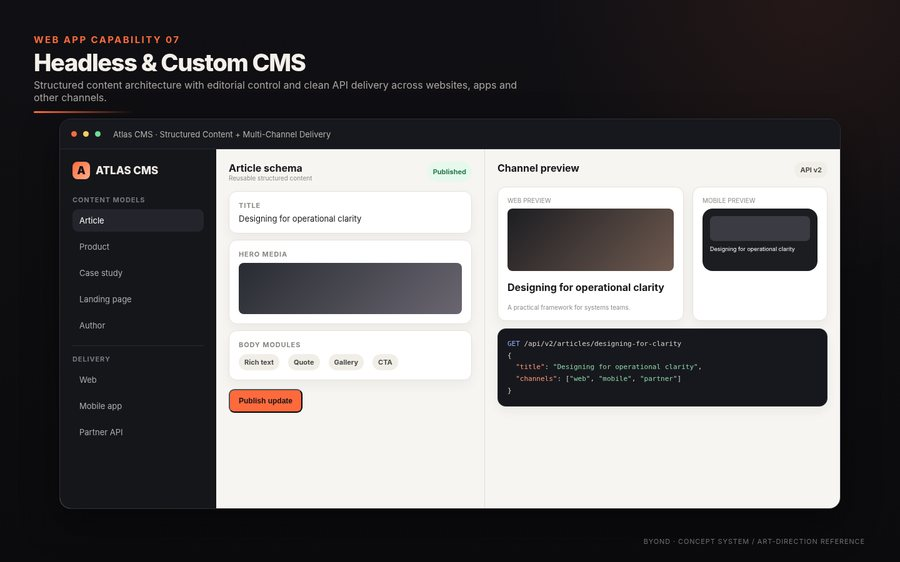The width and height of the screenshot is (900, 562).
Task: Click the web preview hero image
Action: pyautogui.click(x=590, y=239)
